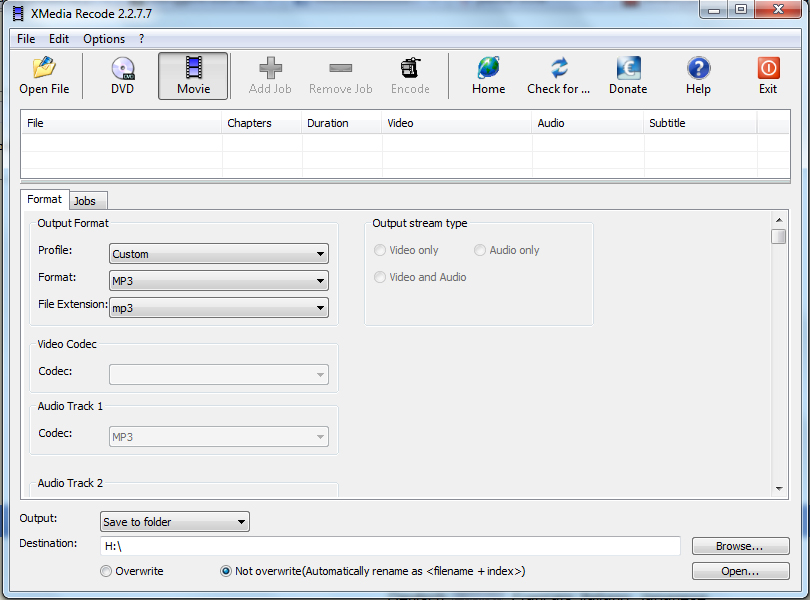810x600 pixels.
Task: Click the red Exit power icon
Action: pyautogui.click(x=768, y=68)
